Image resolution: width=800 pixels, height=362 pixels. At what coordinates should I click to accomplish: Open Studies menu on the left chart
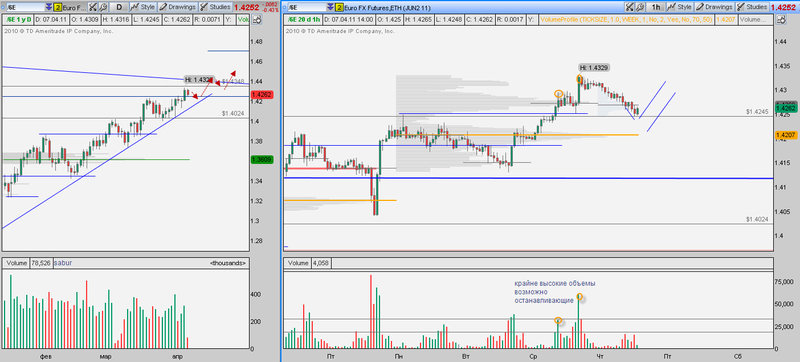[x=215, y=7]
